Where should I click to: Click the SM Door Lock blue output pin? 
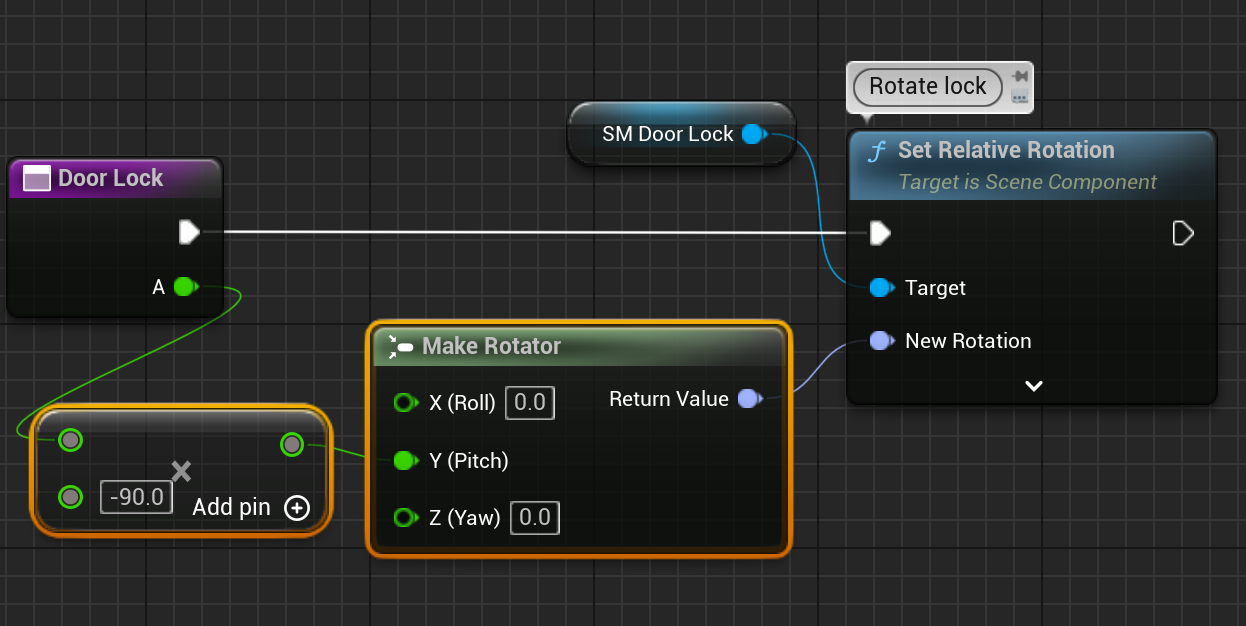[x=754, y=134]
